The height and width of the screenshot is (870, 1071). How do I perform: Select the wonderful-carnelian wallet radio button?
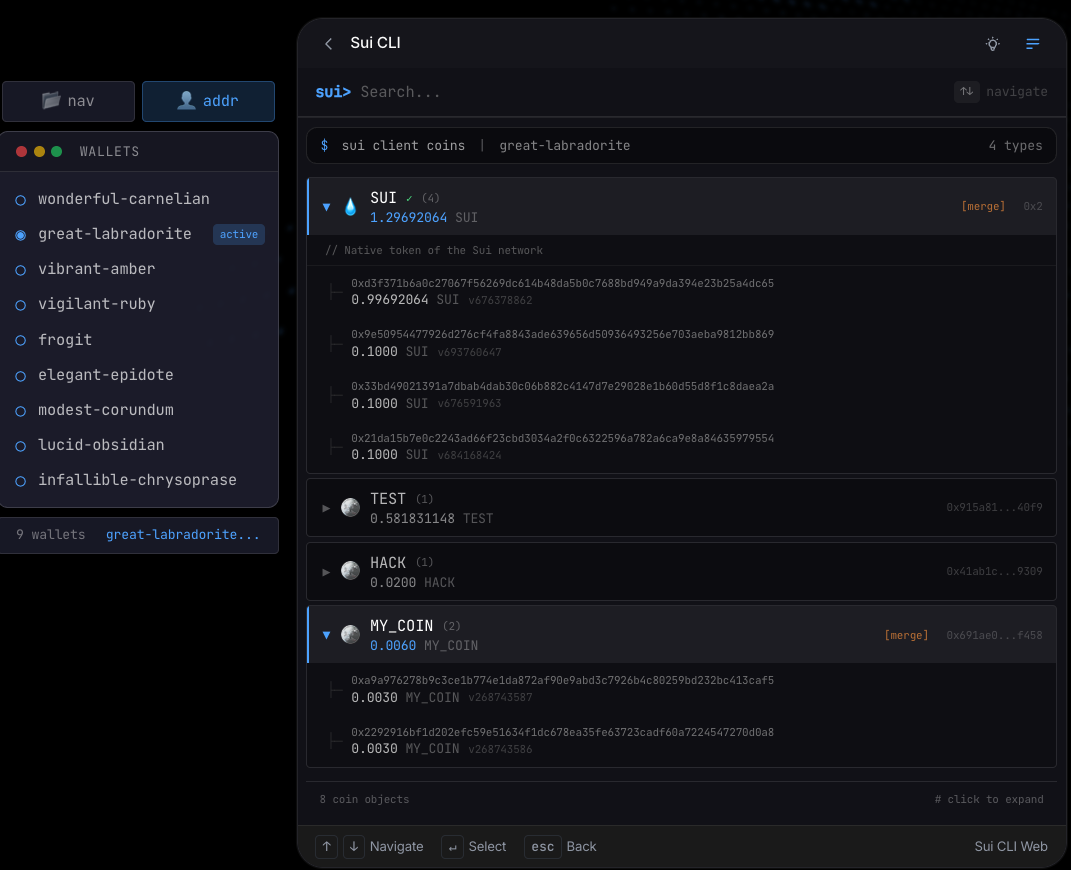click(20, 199)
